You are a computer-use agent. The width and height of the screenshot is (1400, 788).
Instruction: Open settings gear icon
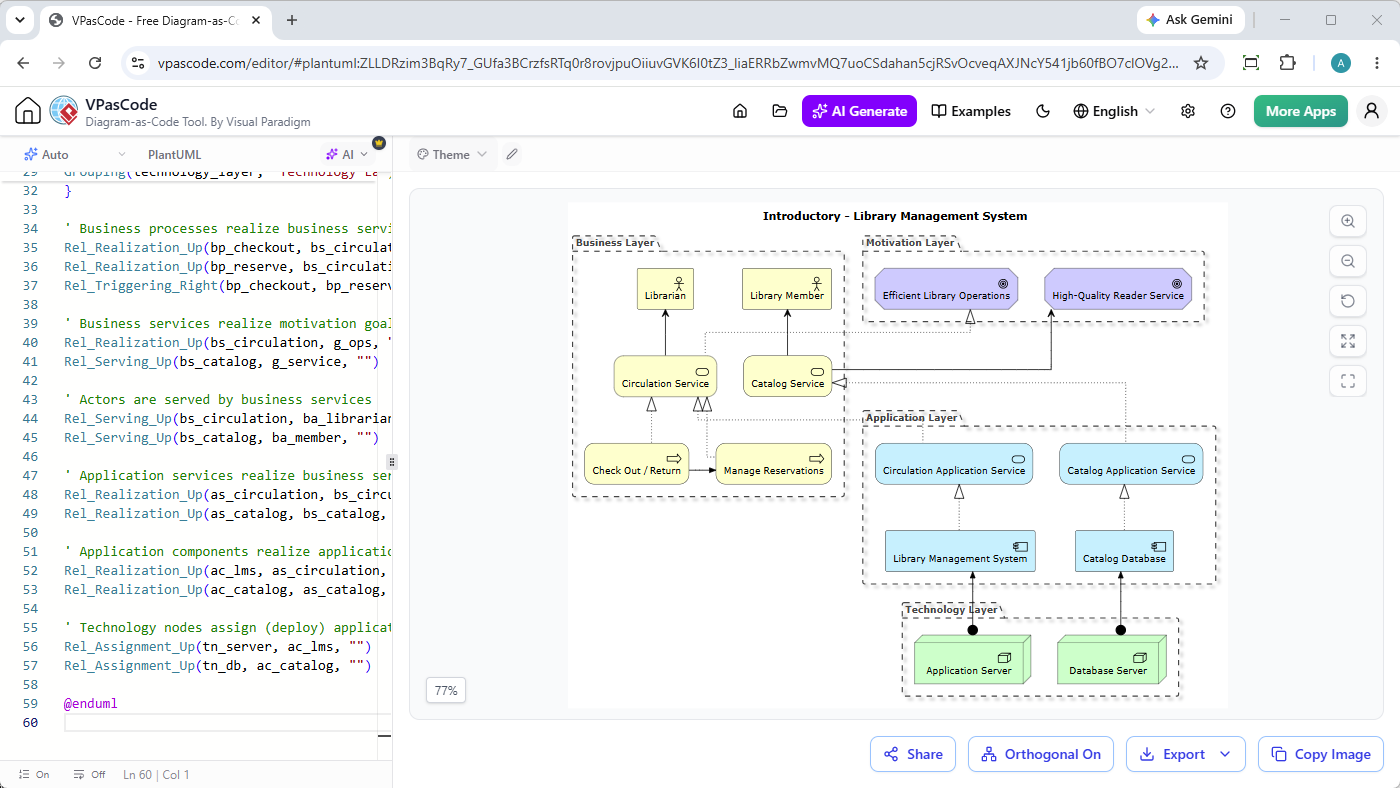tap(1188, 111)
